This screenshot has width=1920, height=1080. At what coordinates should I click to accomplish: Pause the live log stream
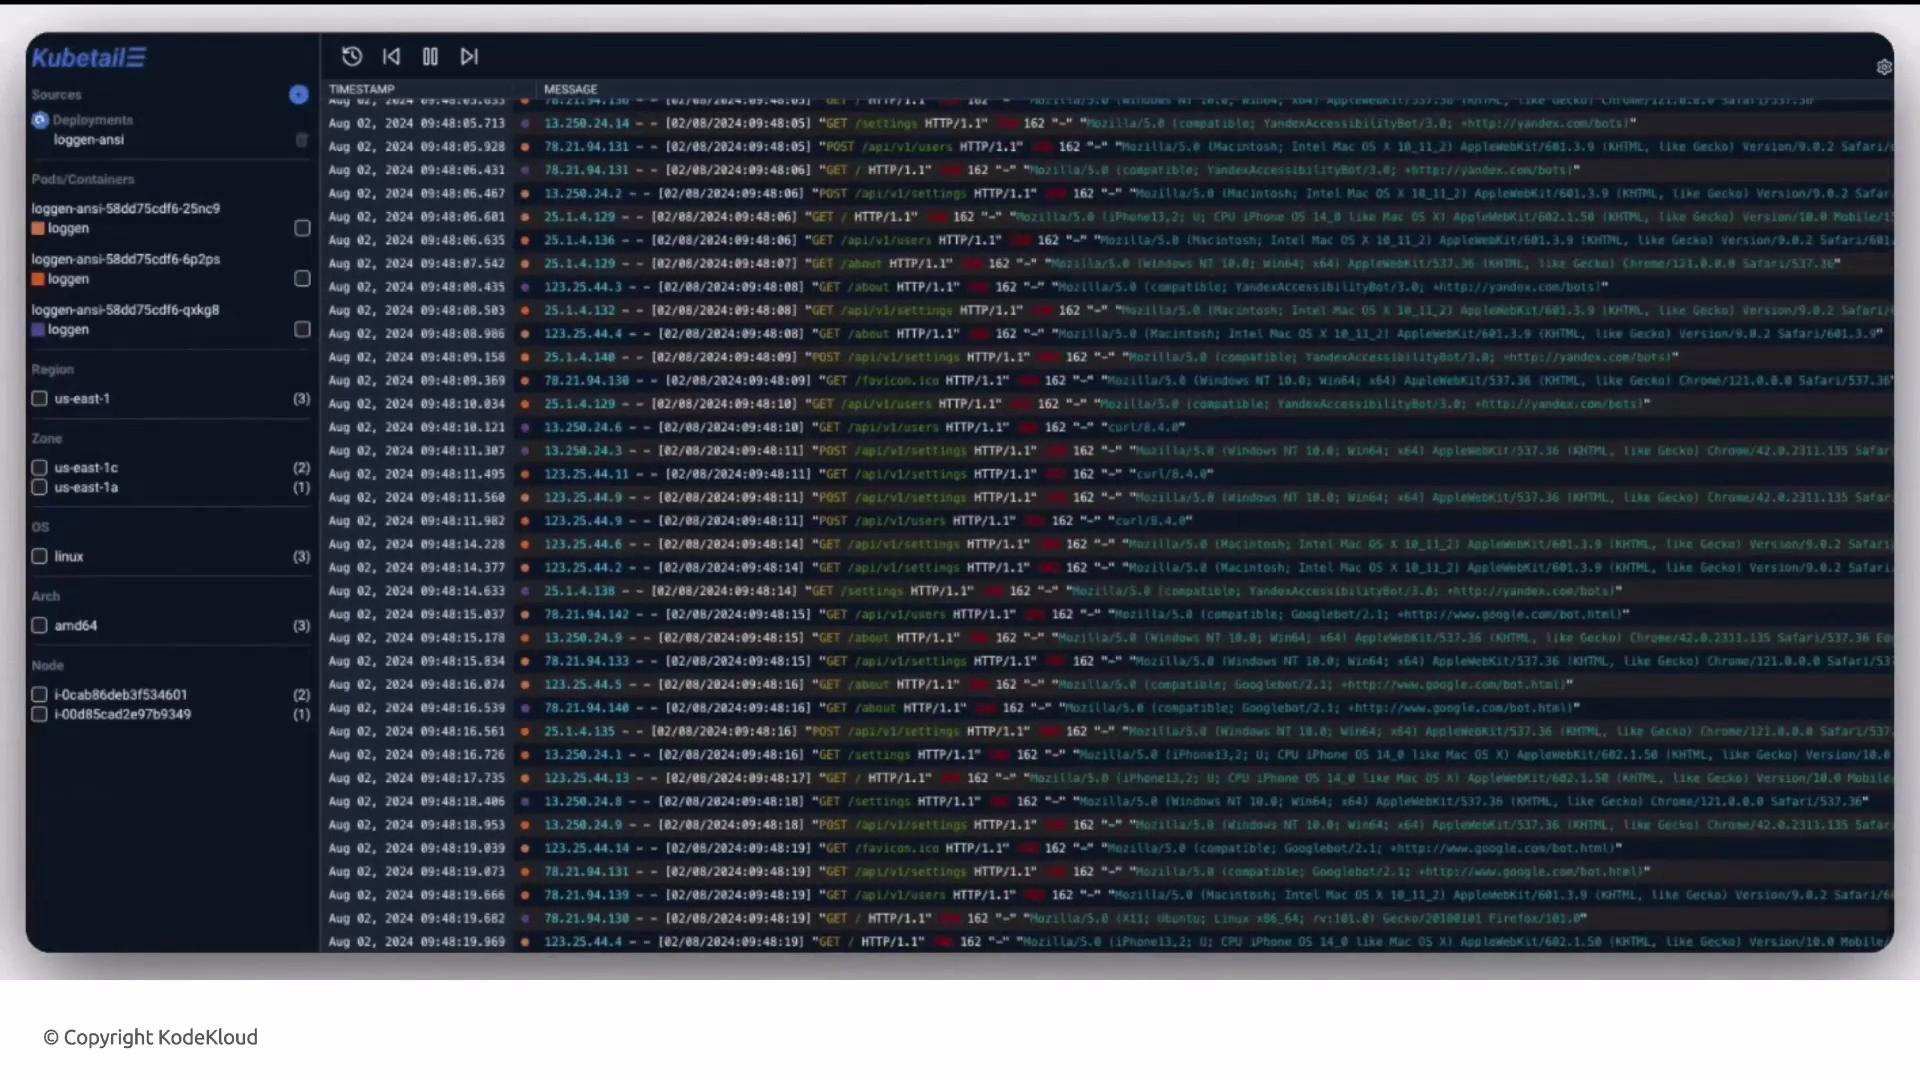(x=430, y=57)
